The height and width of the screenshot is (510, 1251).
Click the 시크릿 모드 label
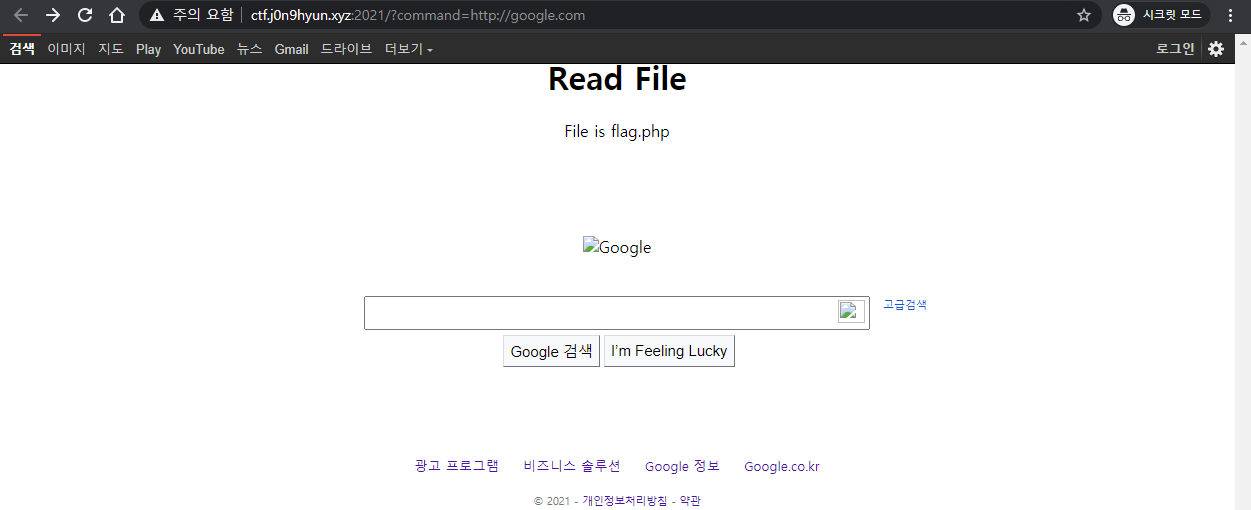click(1172, 15)
